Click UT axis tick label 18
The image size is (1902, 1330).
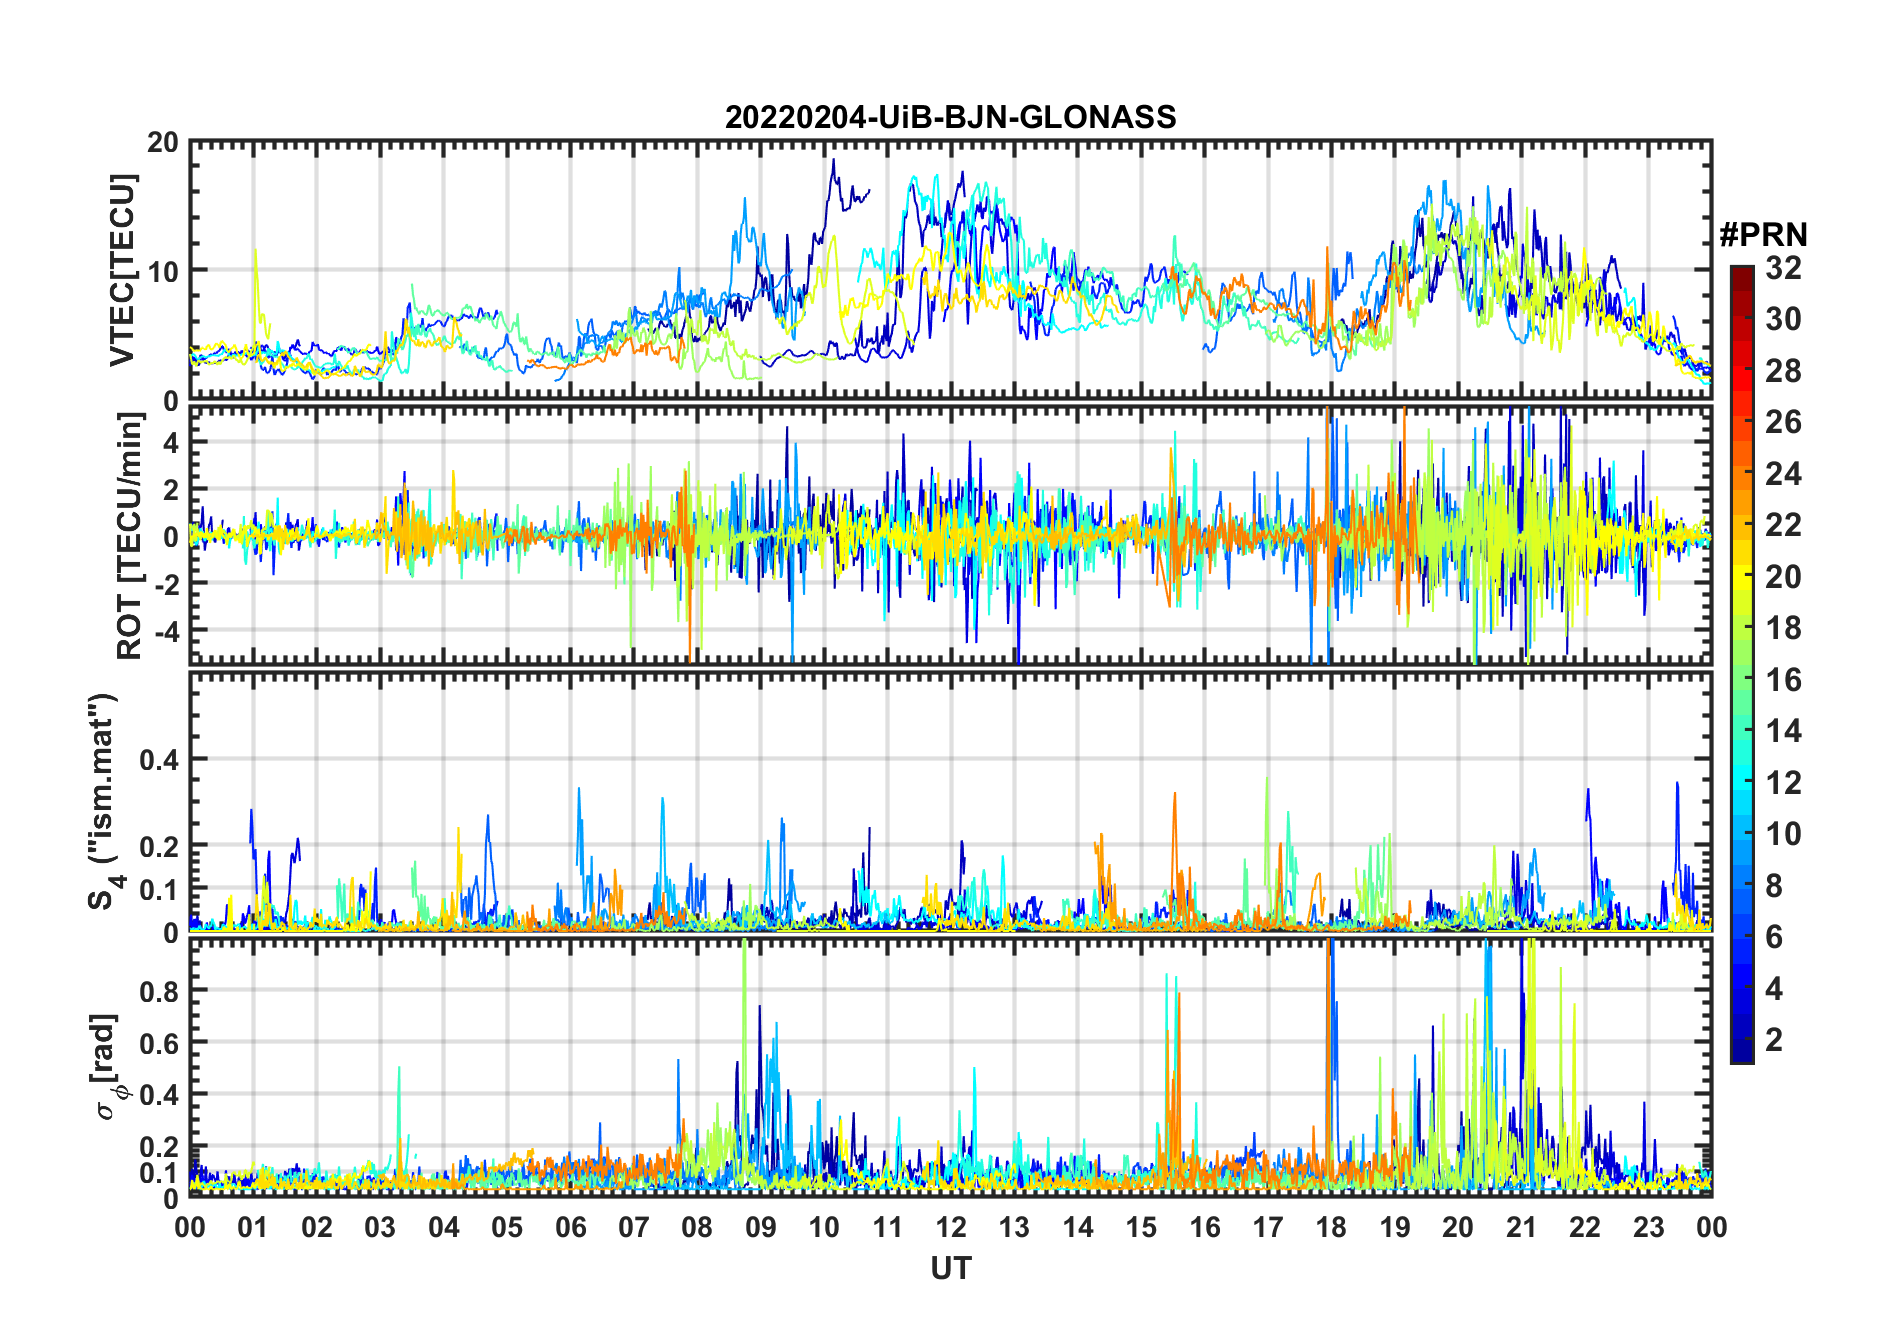pyautogui.click(x=1331, y=1227)
